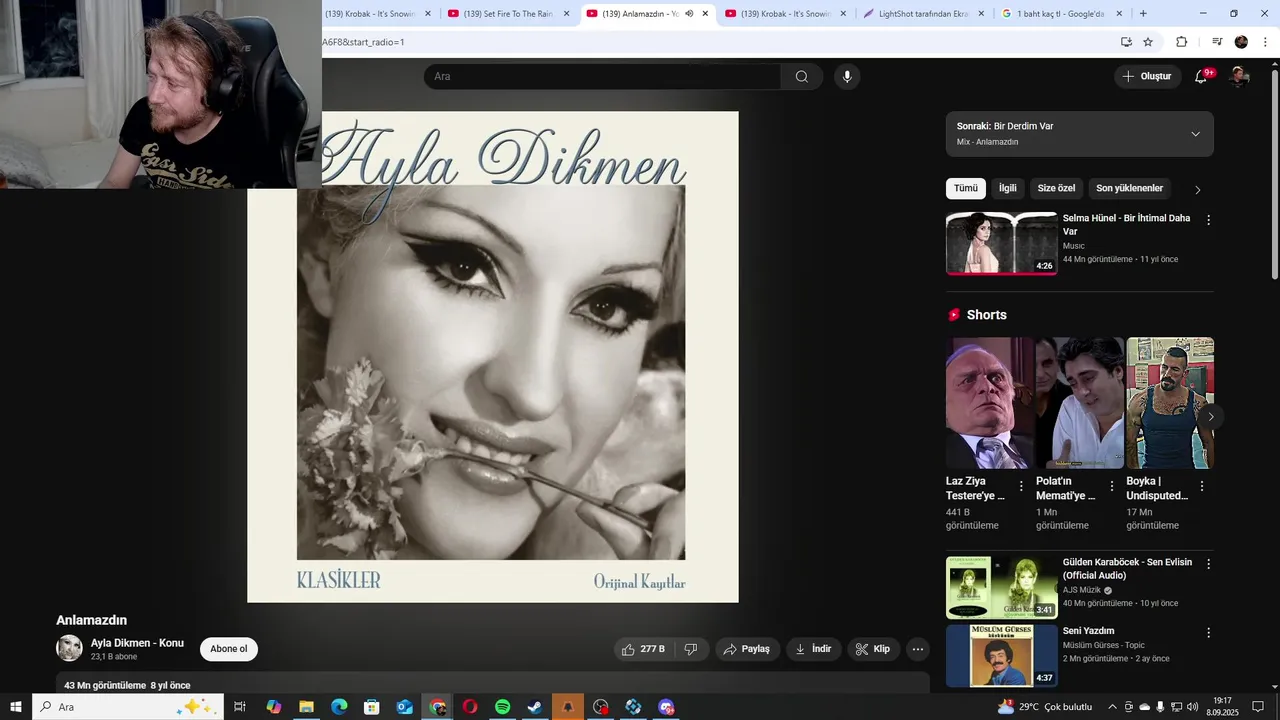Show hidden system tray icons

(1112, 707)
